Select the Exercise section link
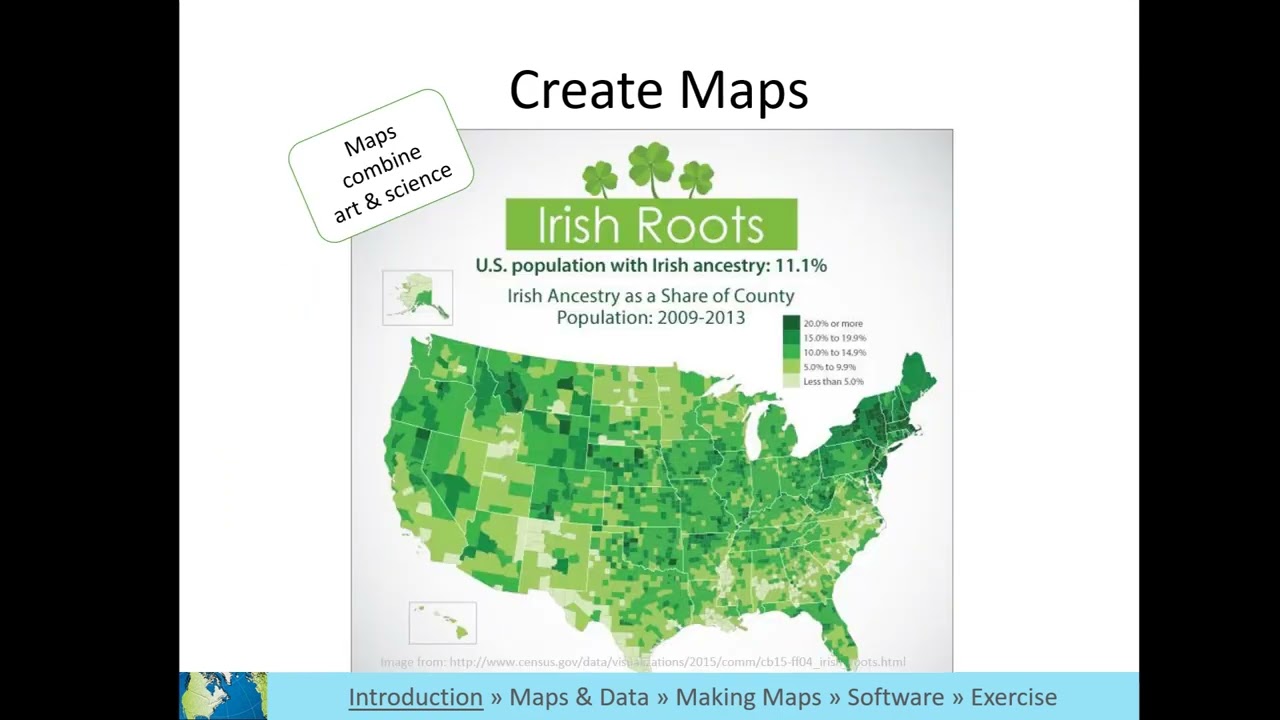 tap(1013, 697)
